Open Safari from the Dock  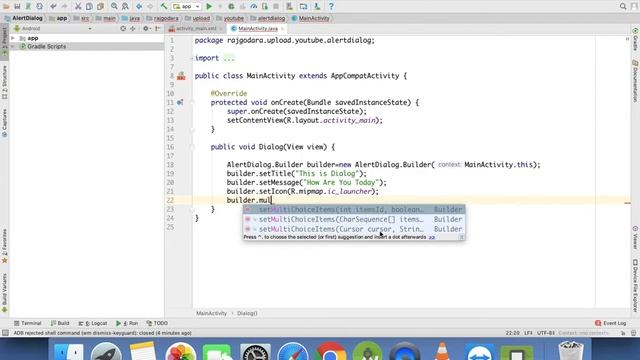tap(293, 352)
